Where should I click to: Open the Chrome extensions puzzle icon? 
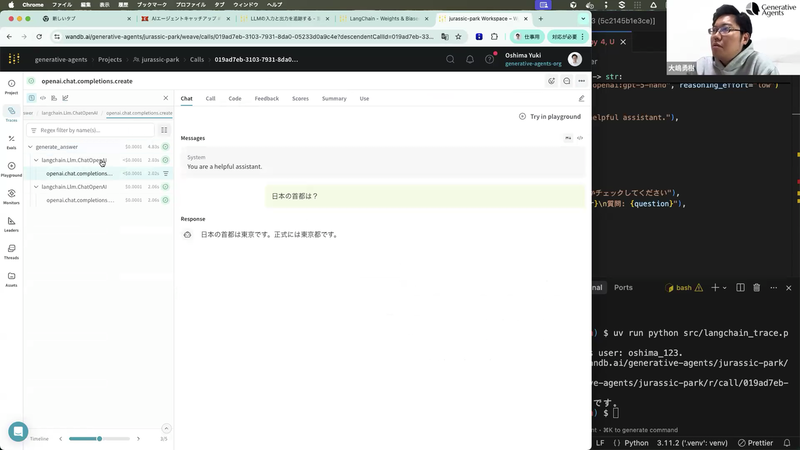coord(494,37)
